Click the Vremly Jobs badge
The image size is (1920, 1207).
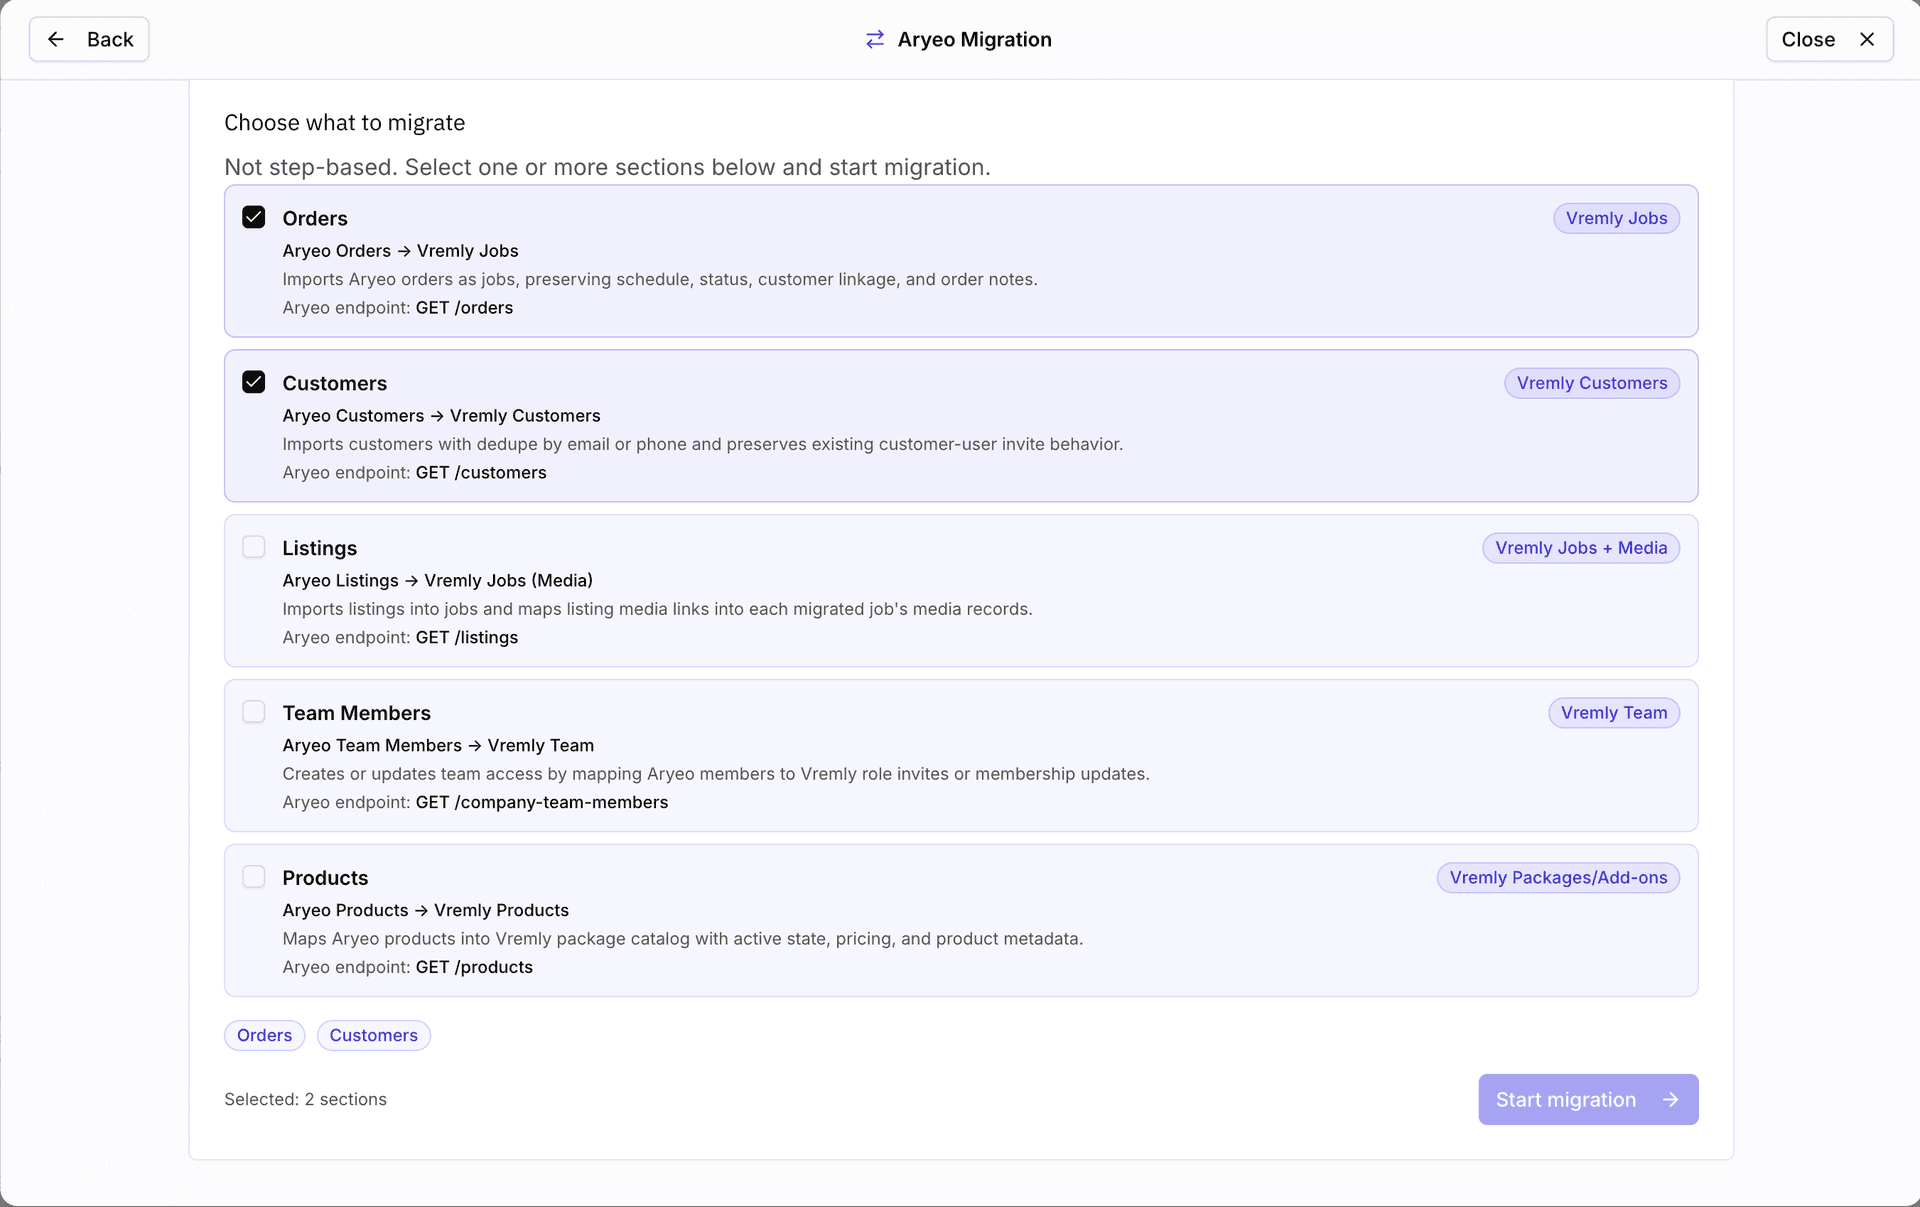point(1616,218)
